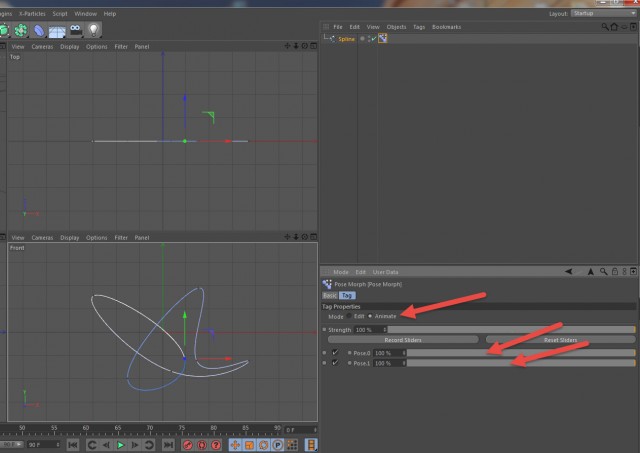This screenshot has height=453, width=640.
Task: Add a light object
Action: [x=94, y=30]
